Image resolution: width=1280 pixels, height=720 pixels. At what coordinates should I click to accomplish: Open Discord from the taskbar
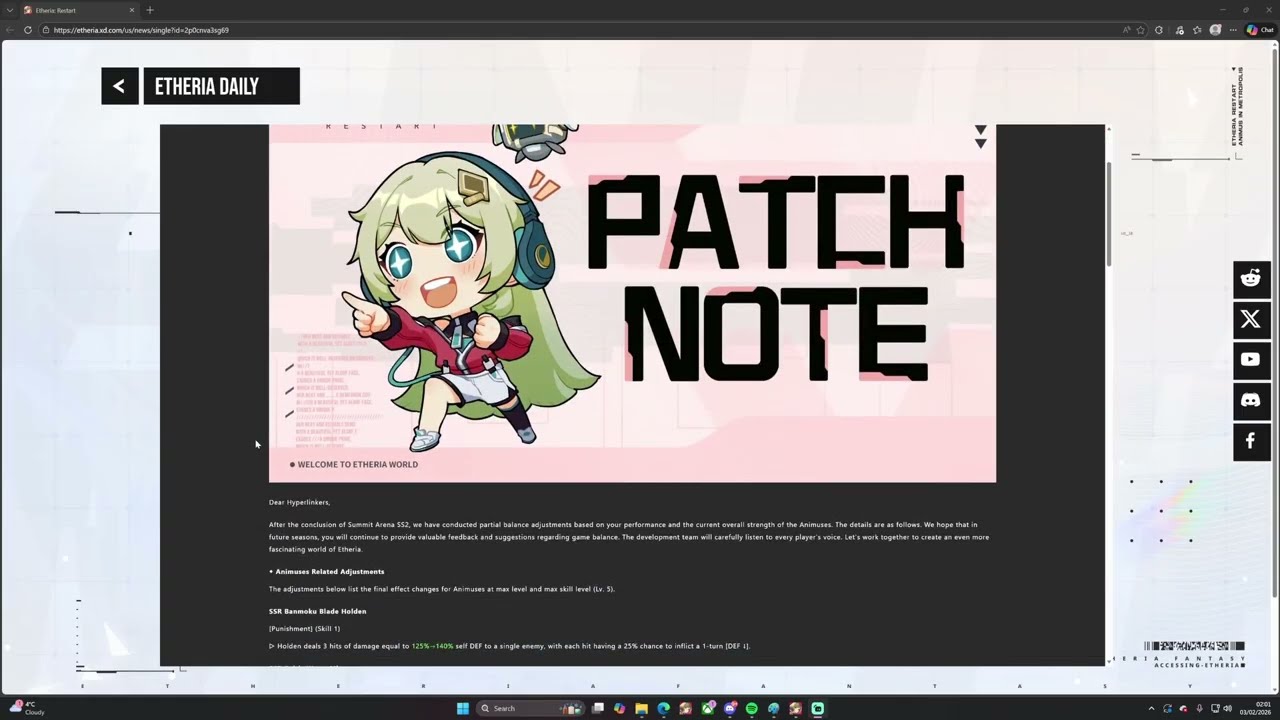(730, 708)
